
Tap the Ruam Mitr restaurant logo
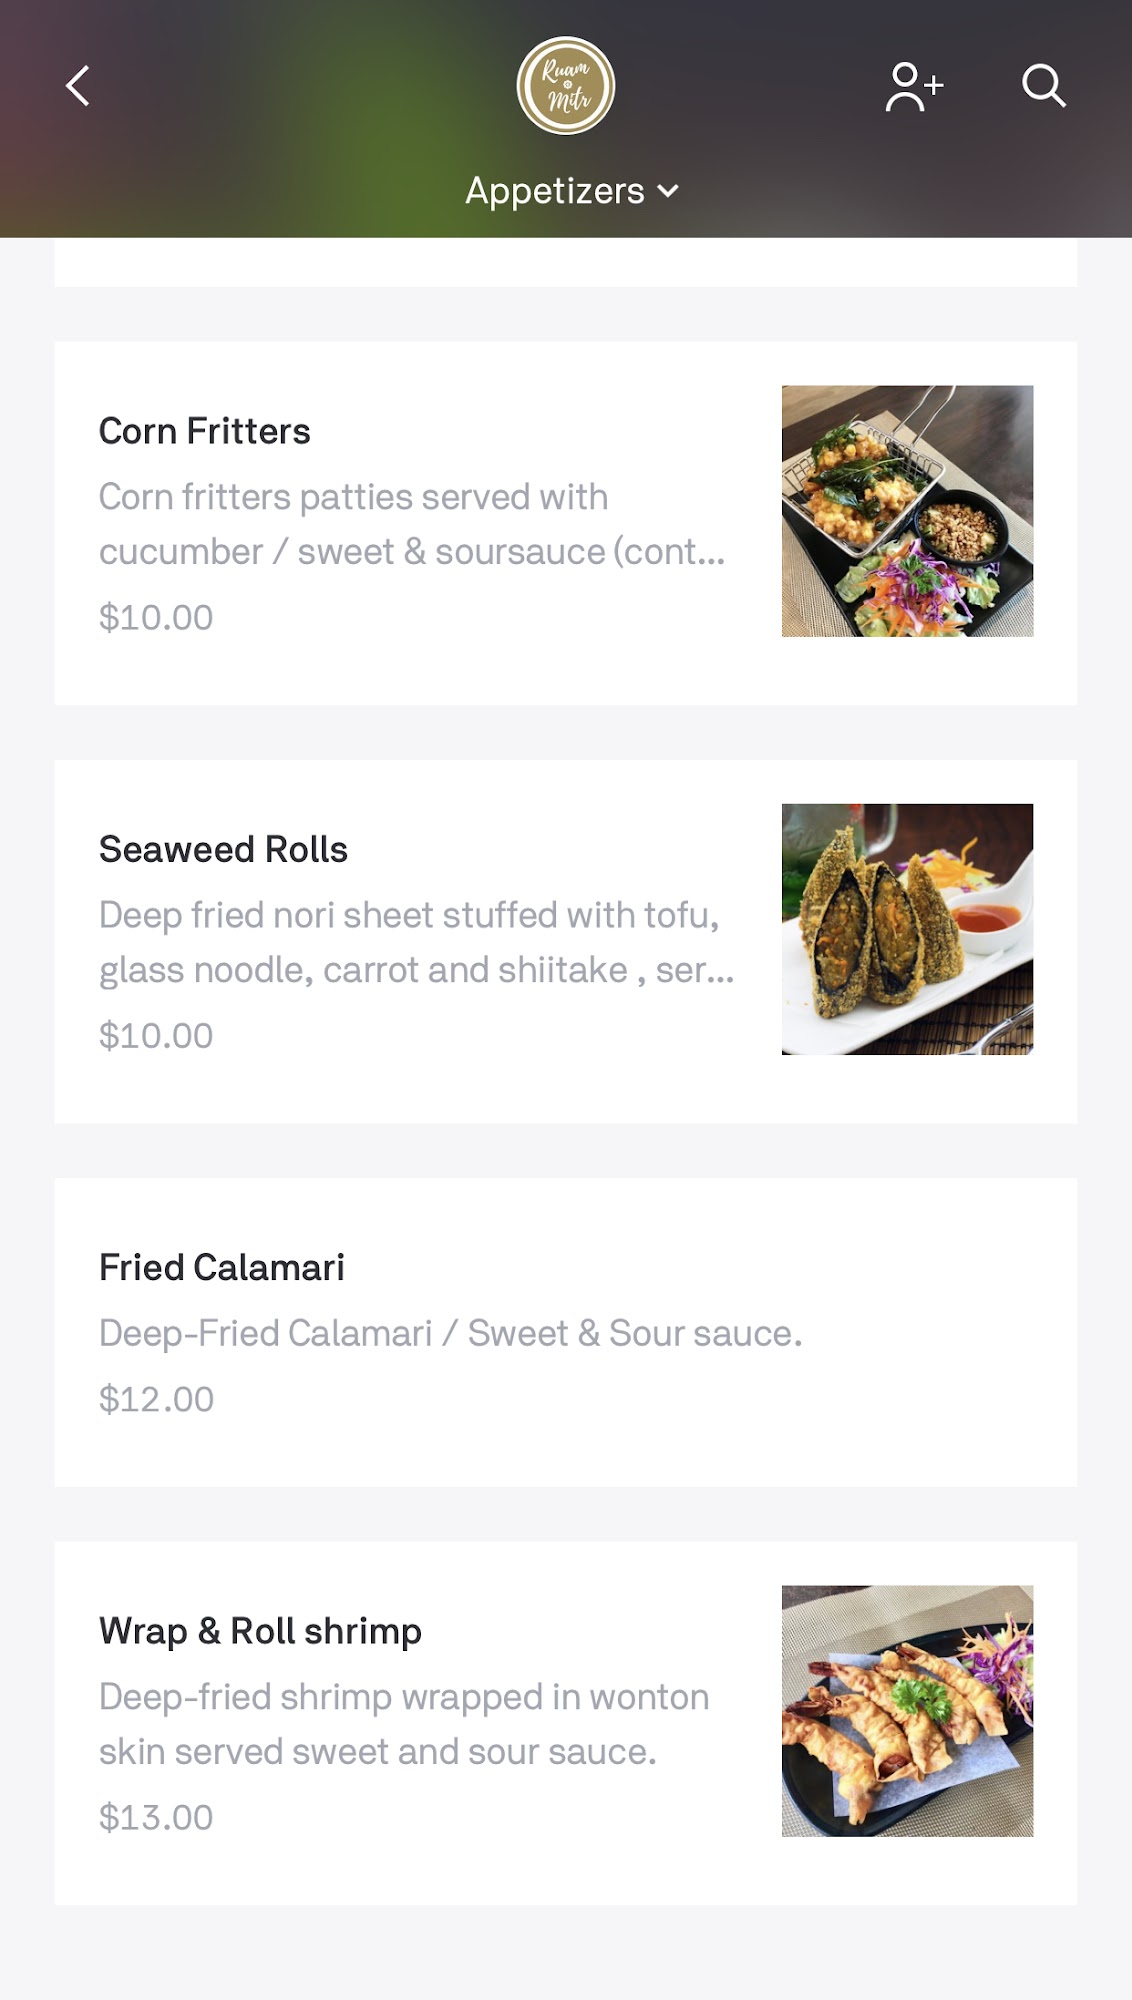coord(566,86)
